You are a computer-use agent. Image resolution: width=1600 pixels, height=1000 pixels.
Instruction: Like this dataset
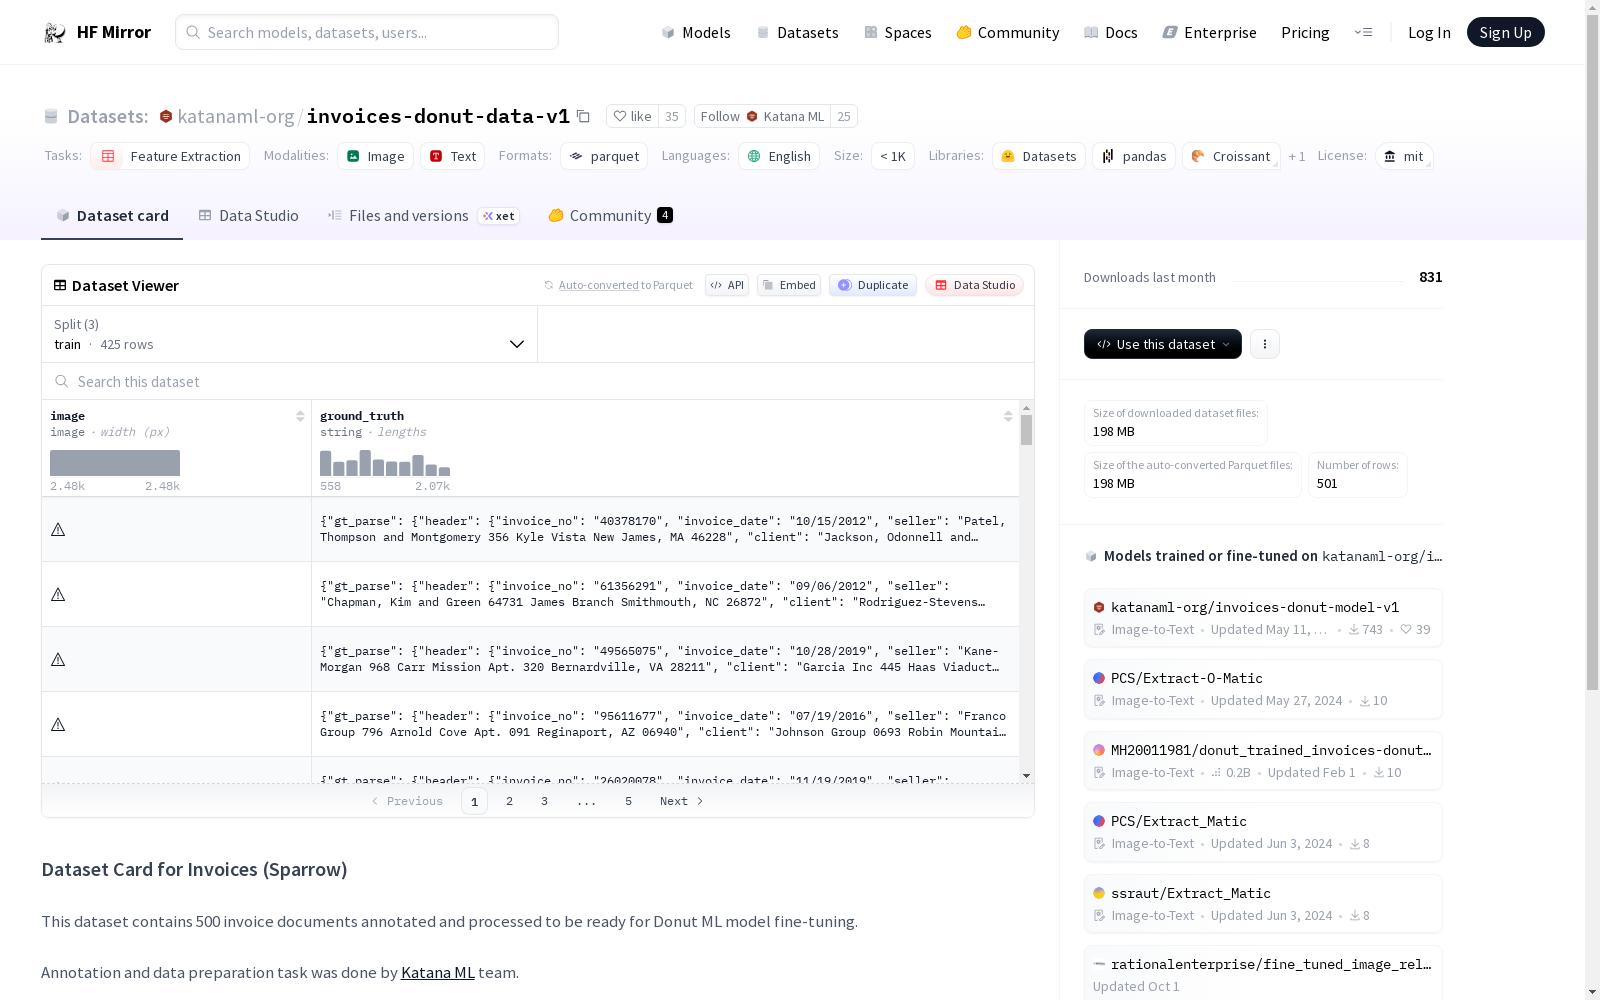[x=632, y=116]
